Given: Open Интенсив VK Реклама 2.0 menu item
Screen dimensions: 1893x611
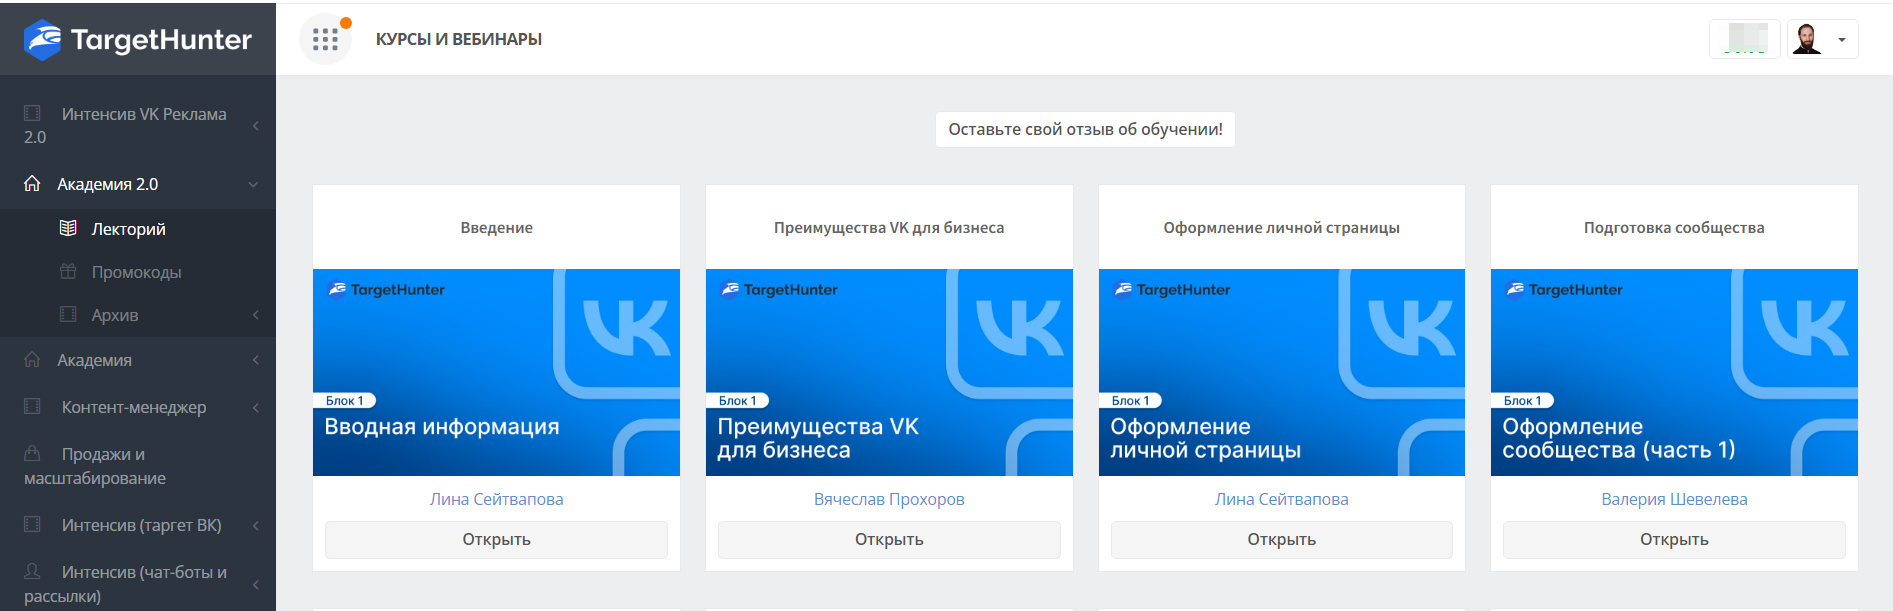Looking at the screenshot, I should pos(138,125).
